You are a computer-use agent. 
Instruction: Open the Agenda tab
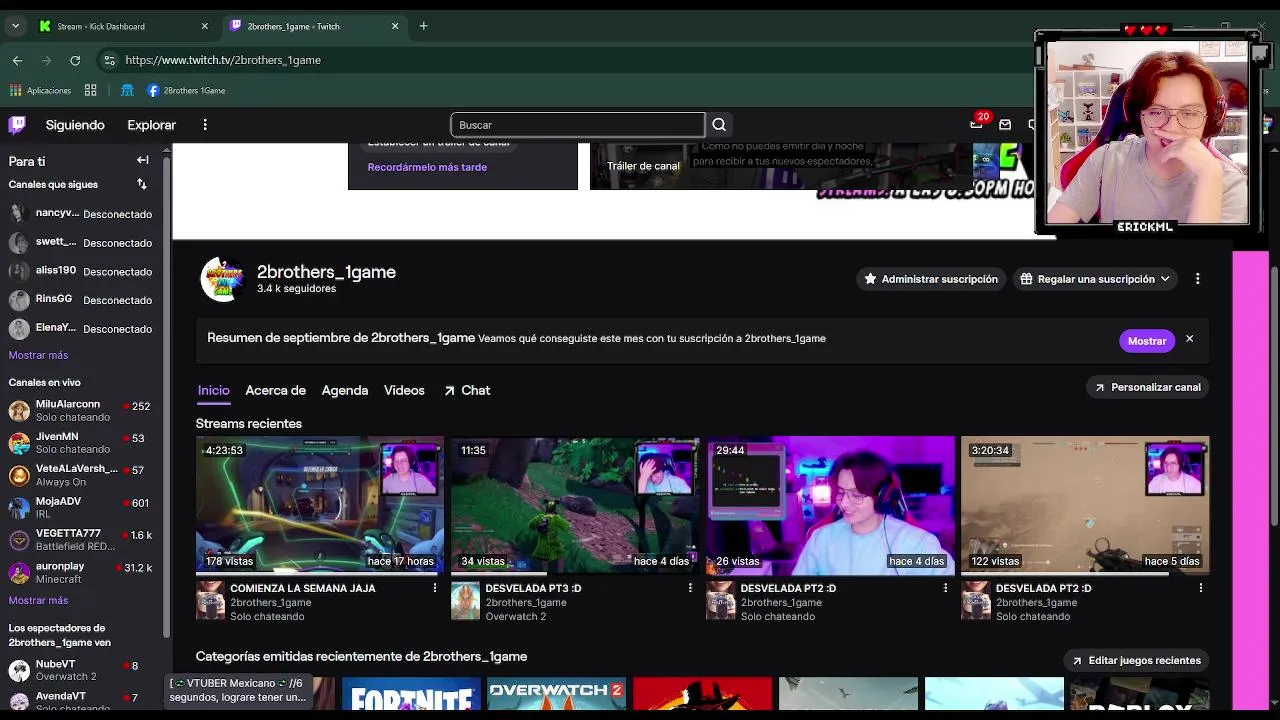click(345, 390)
